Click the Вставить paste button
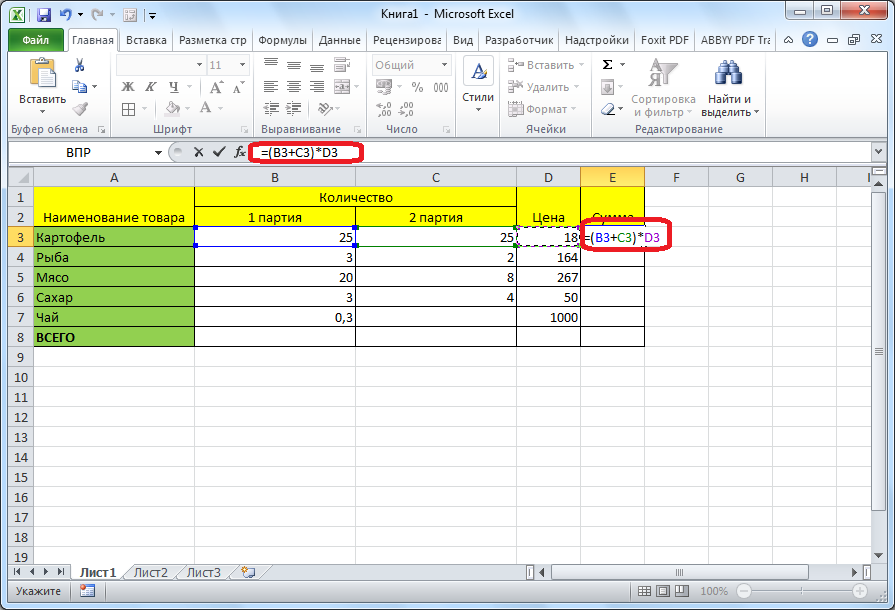Viewport: 895px width, 610px height. [42, 85]
